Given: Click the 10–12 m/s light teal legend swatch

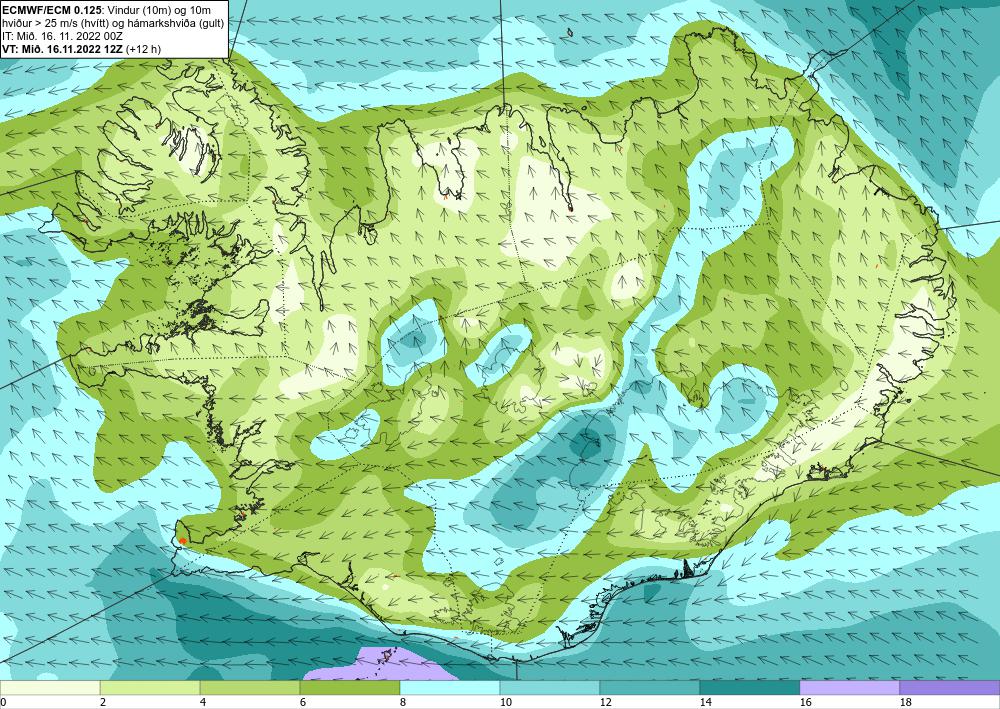Looking at the screenshot, I should [x=550, y=688].
